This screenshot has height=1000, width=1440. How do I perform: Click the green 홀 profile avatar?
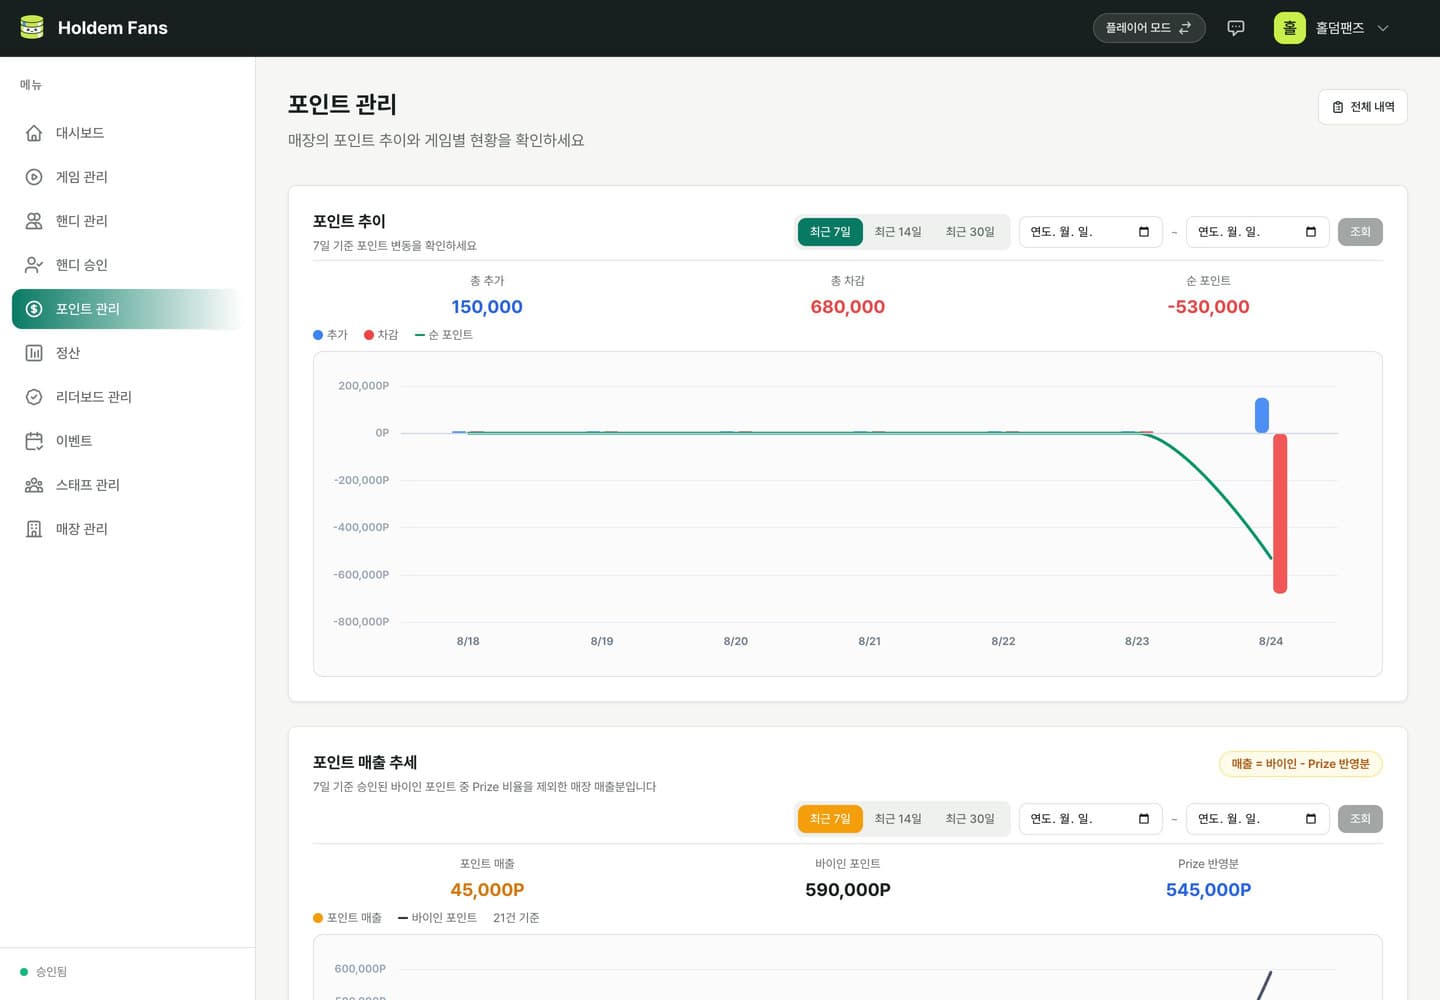point(1290,28)
